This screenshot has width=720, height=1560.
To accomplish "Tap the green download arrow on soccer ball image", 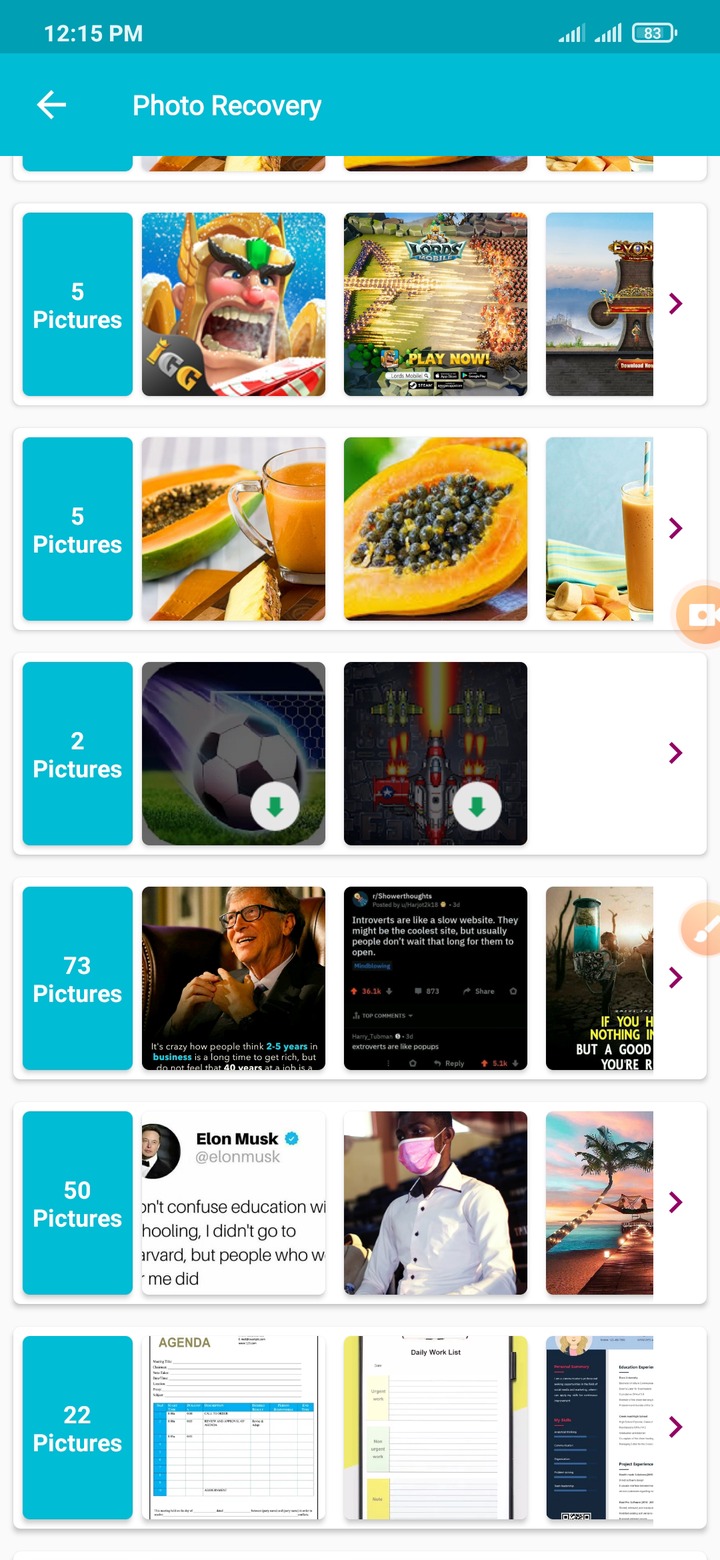I will click(274, 807).
